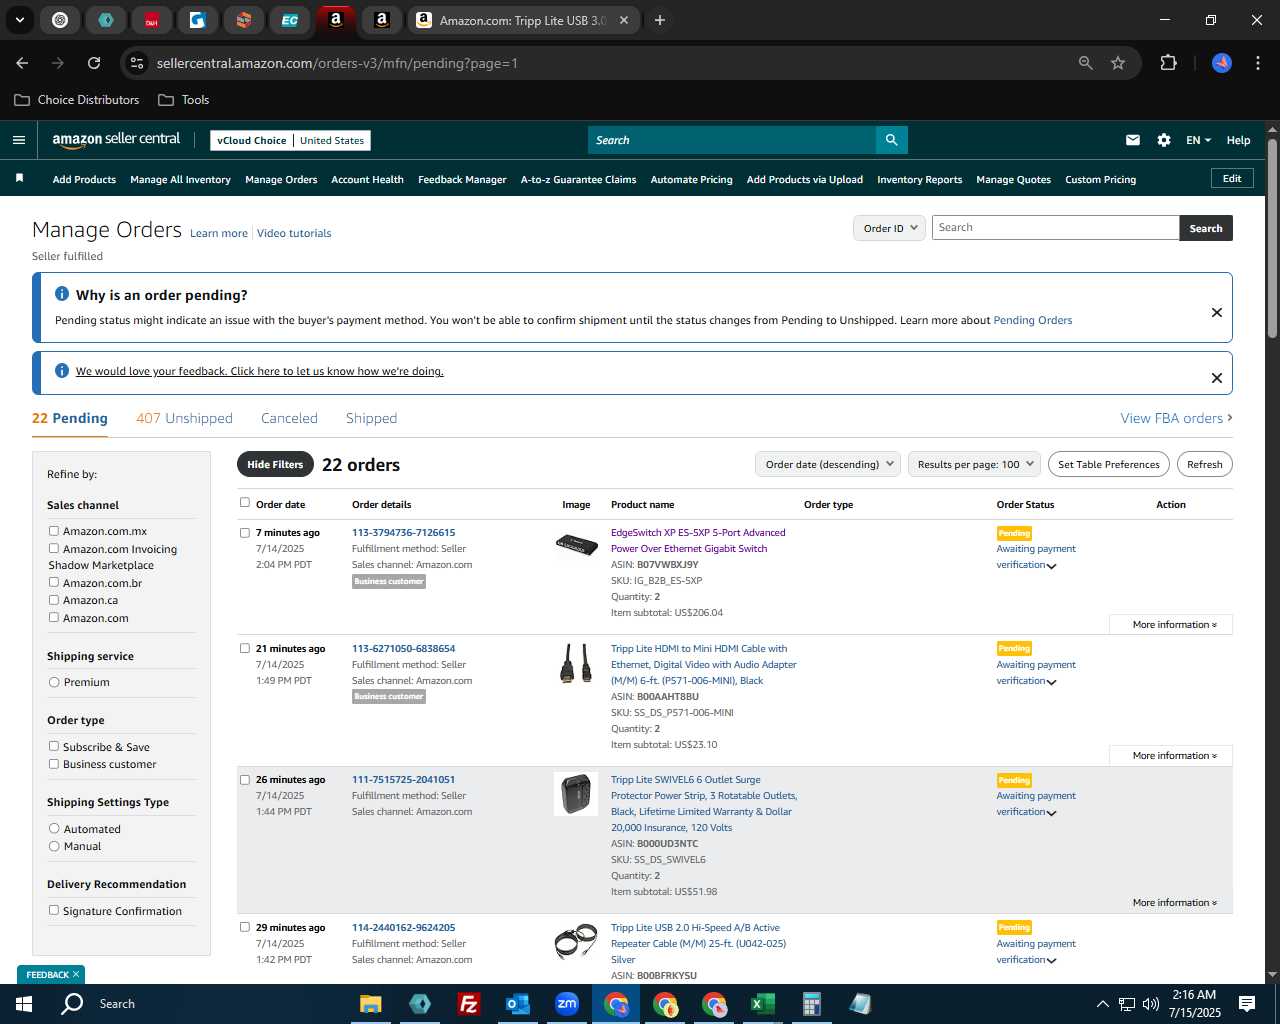The image size is (1280, 1024).
Task: Open Feedback Manager in nav bar
Action: 462,180
